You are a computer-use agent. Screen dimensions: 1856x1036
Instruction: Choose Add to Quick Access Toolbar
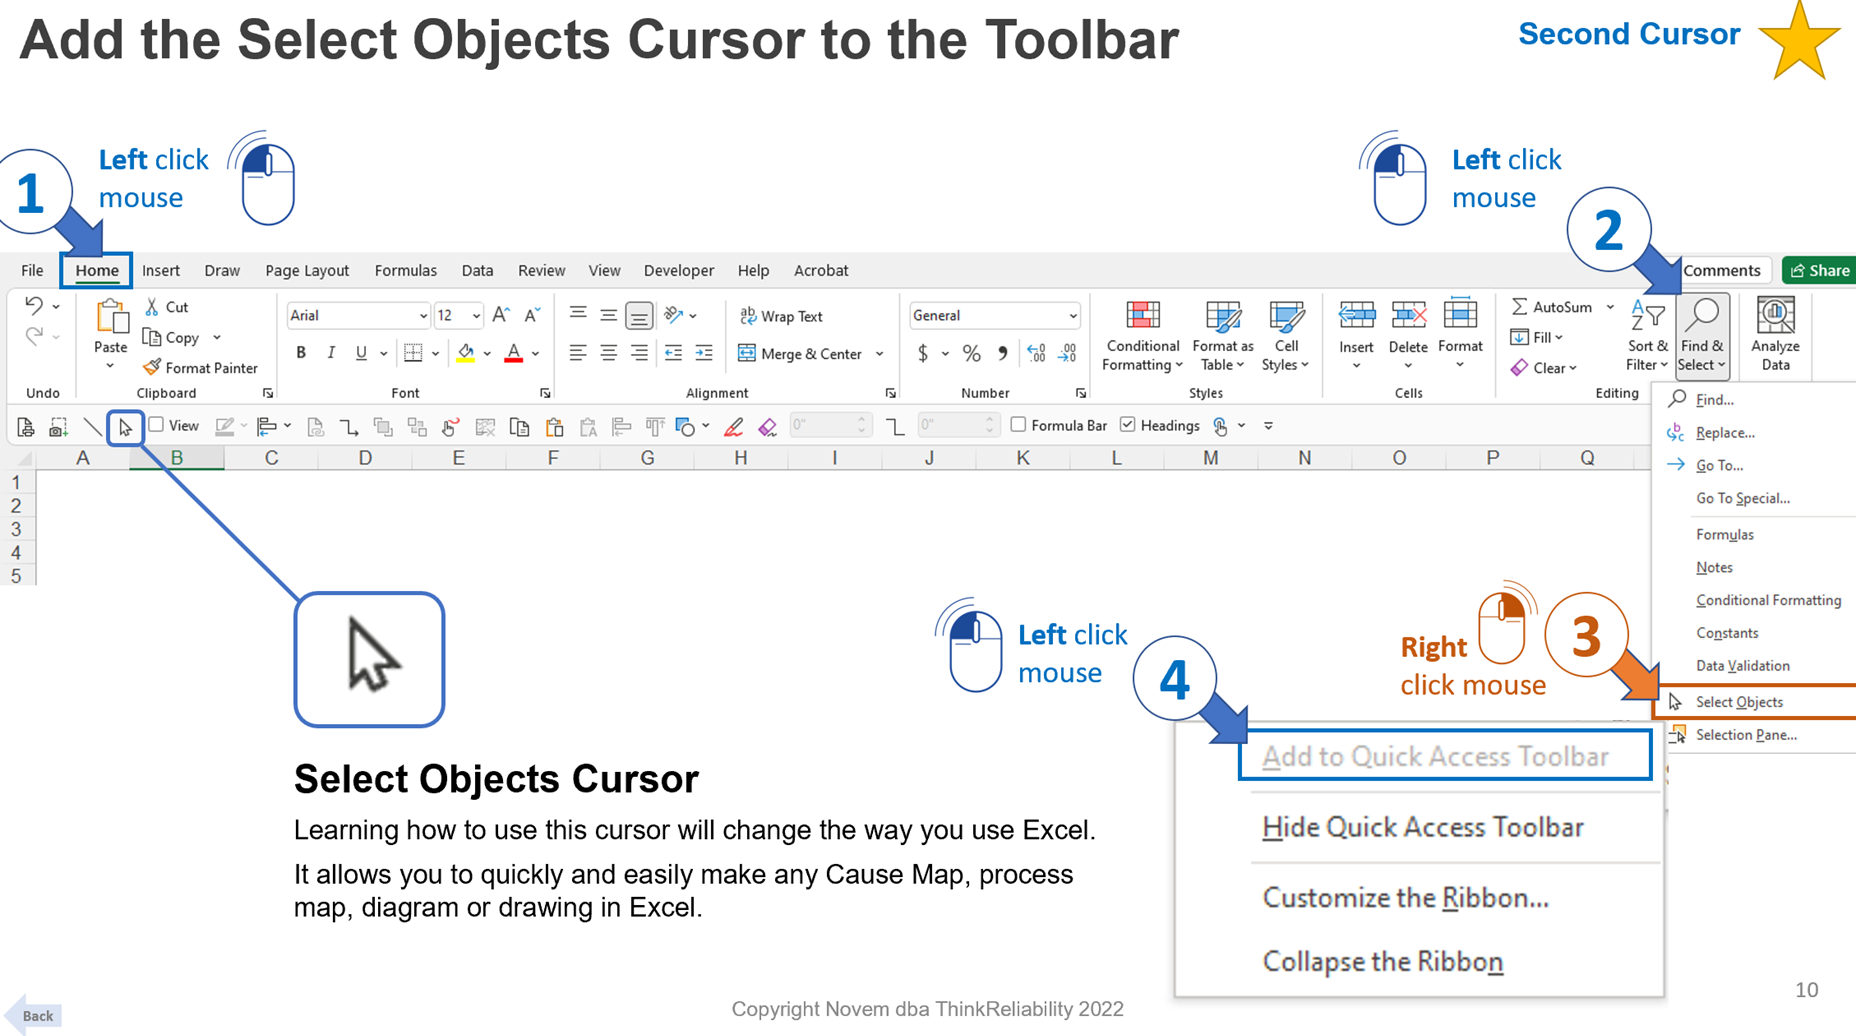point(1434,756)
